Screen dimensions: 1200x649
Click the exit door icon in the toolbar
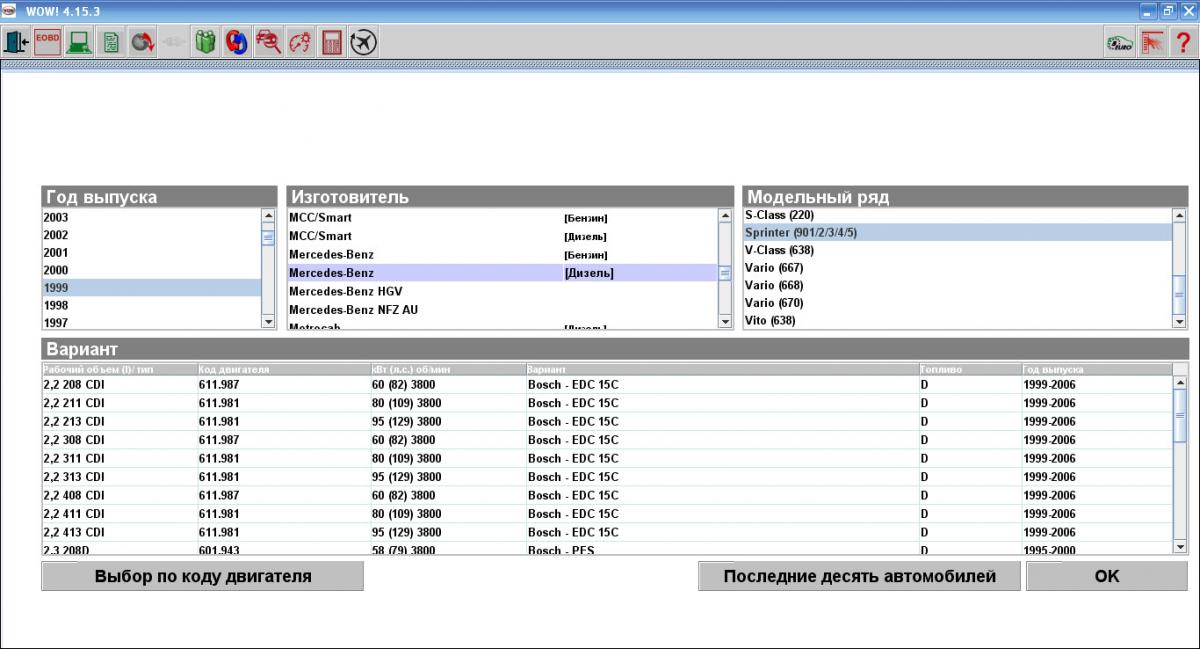(x=16, y=42)
